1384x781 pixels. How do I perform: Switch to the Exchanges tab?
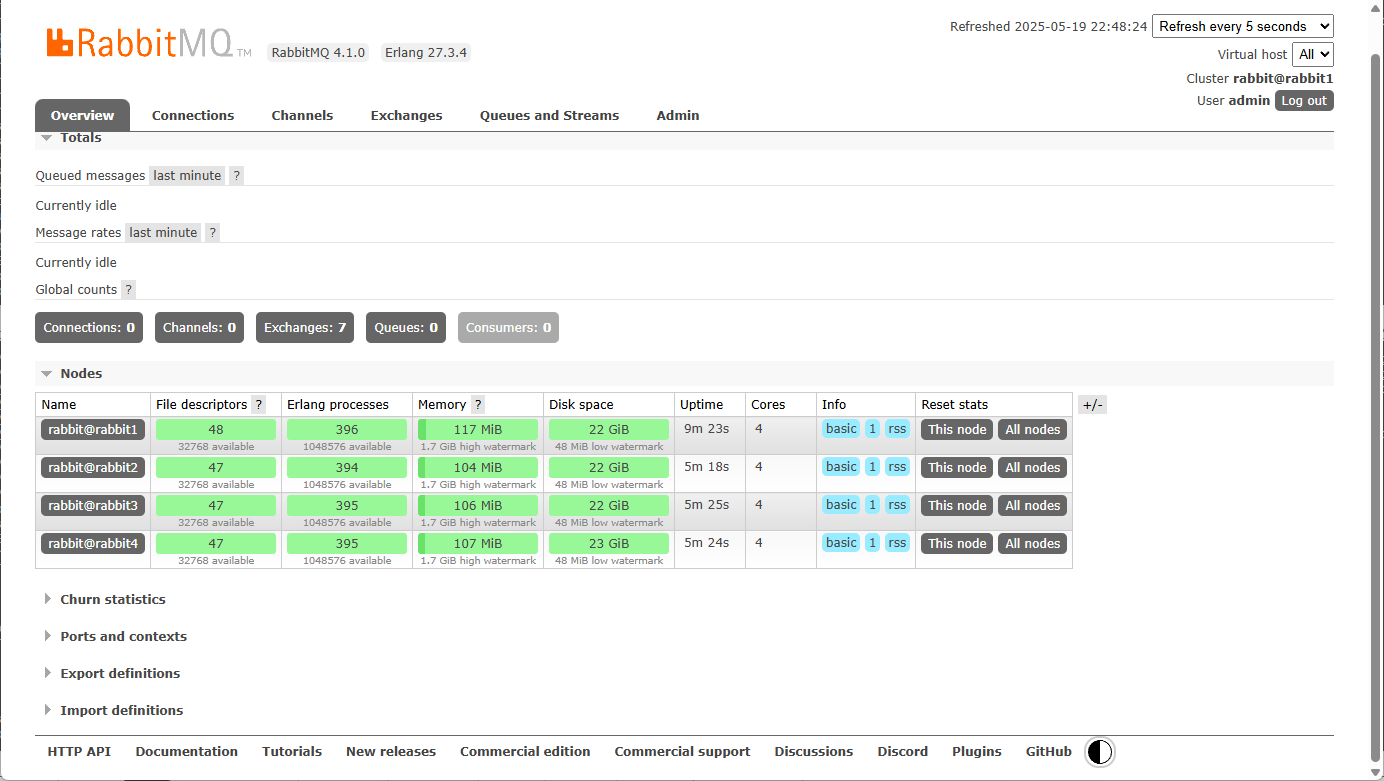[406, 115]
